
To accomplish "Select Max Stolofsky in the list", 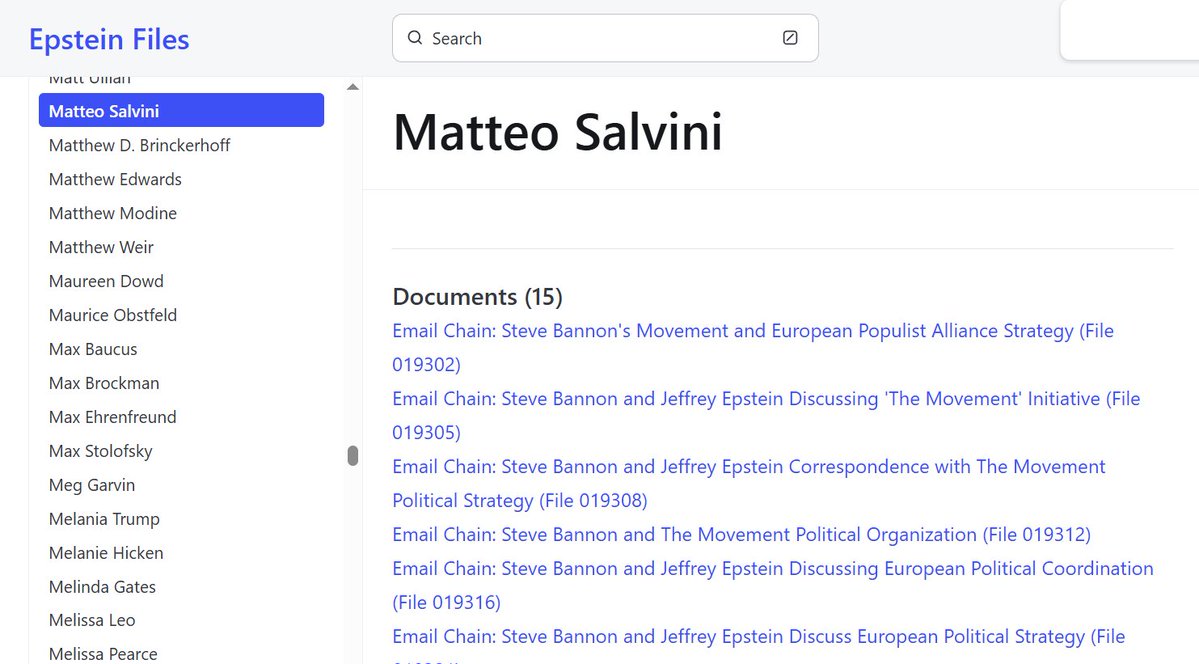I will click(x=100, y=451).
